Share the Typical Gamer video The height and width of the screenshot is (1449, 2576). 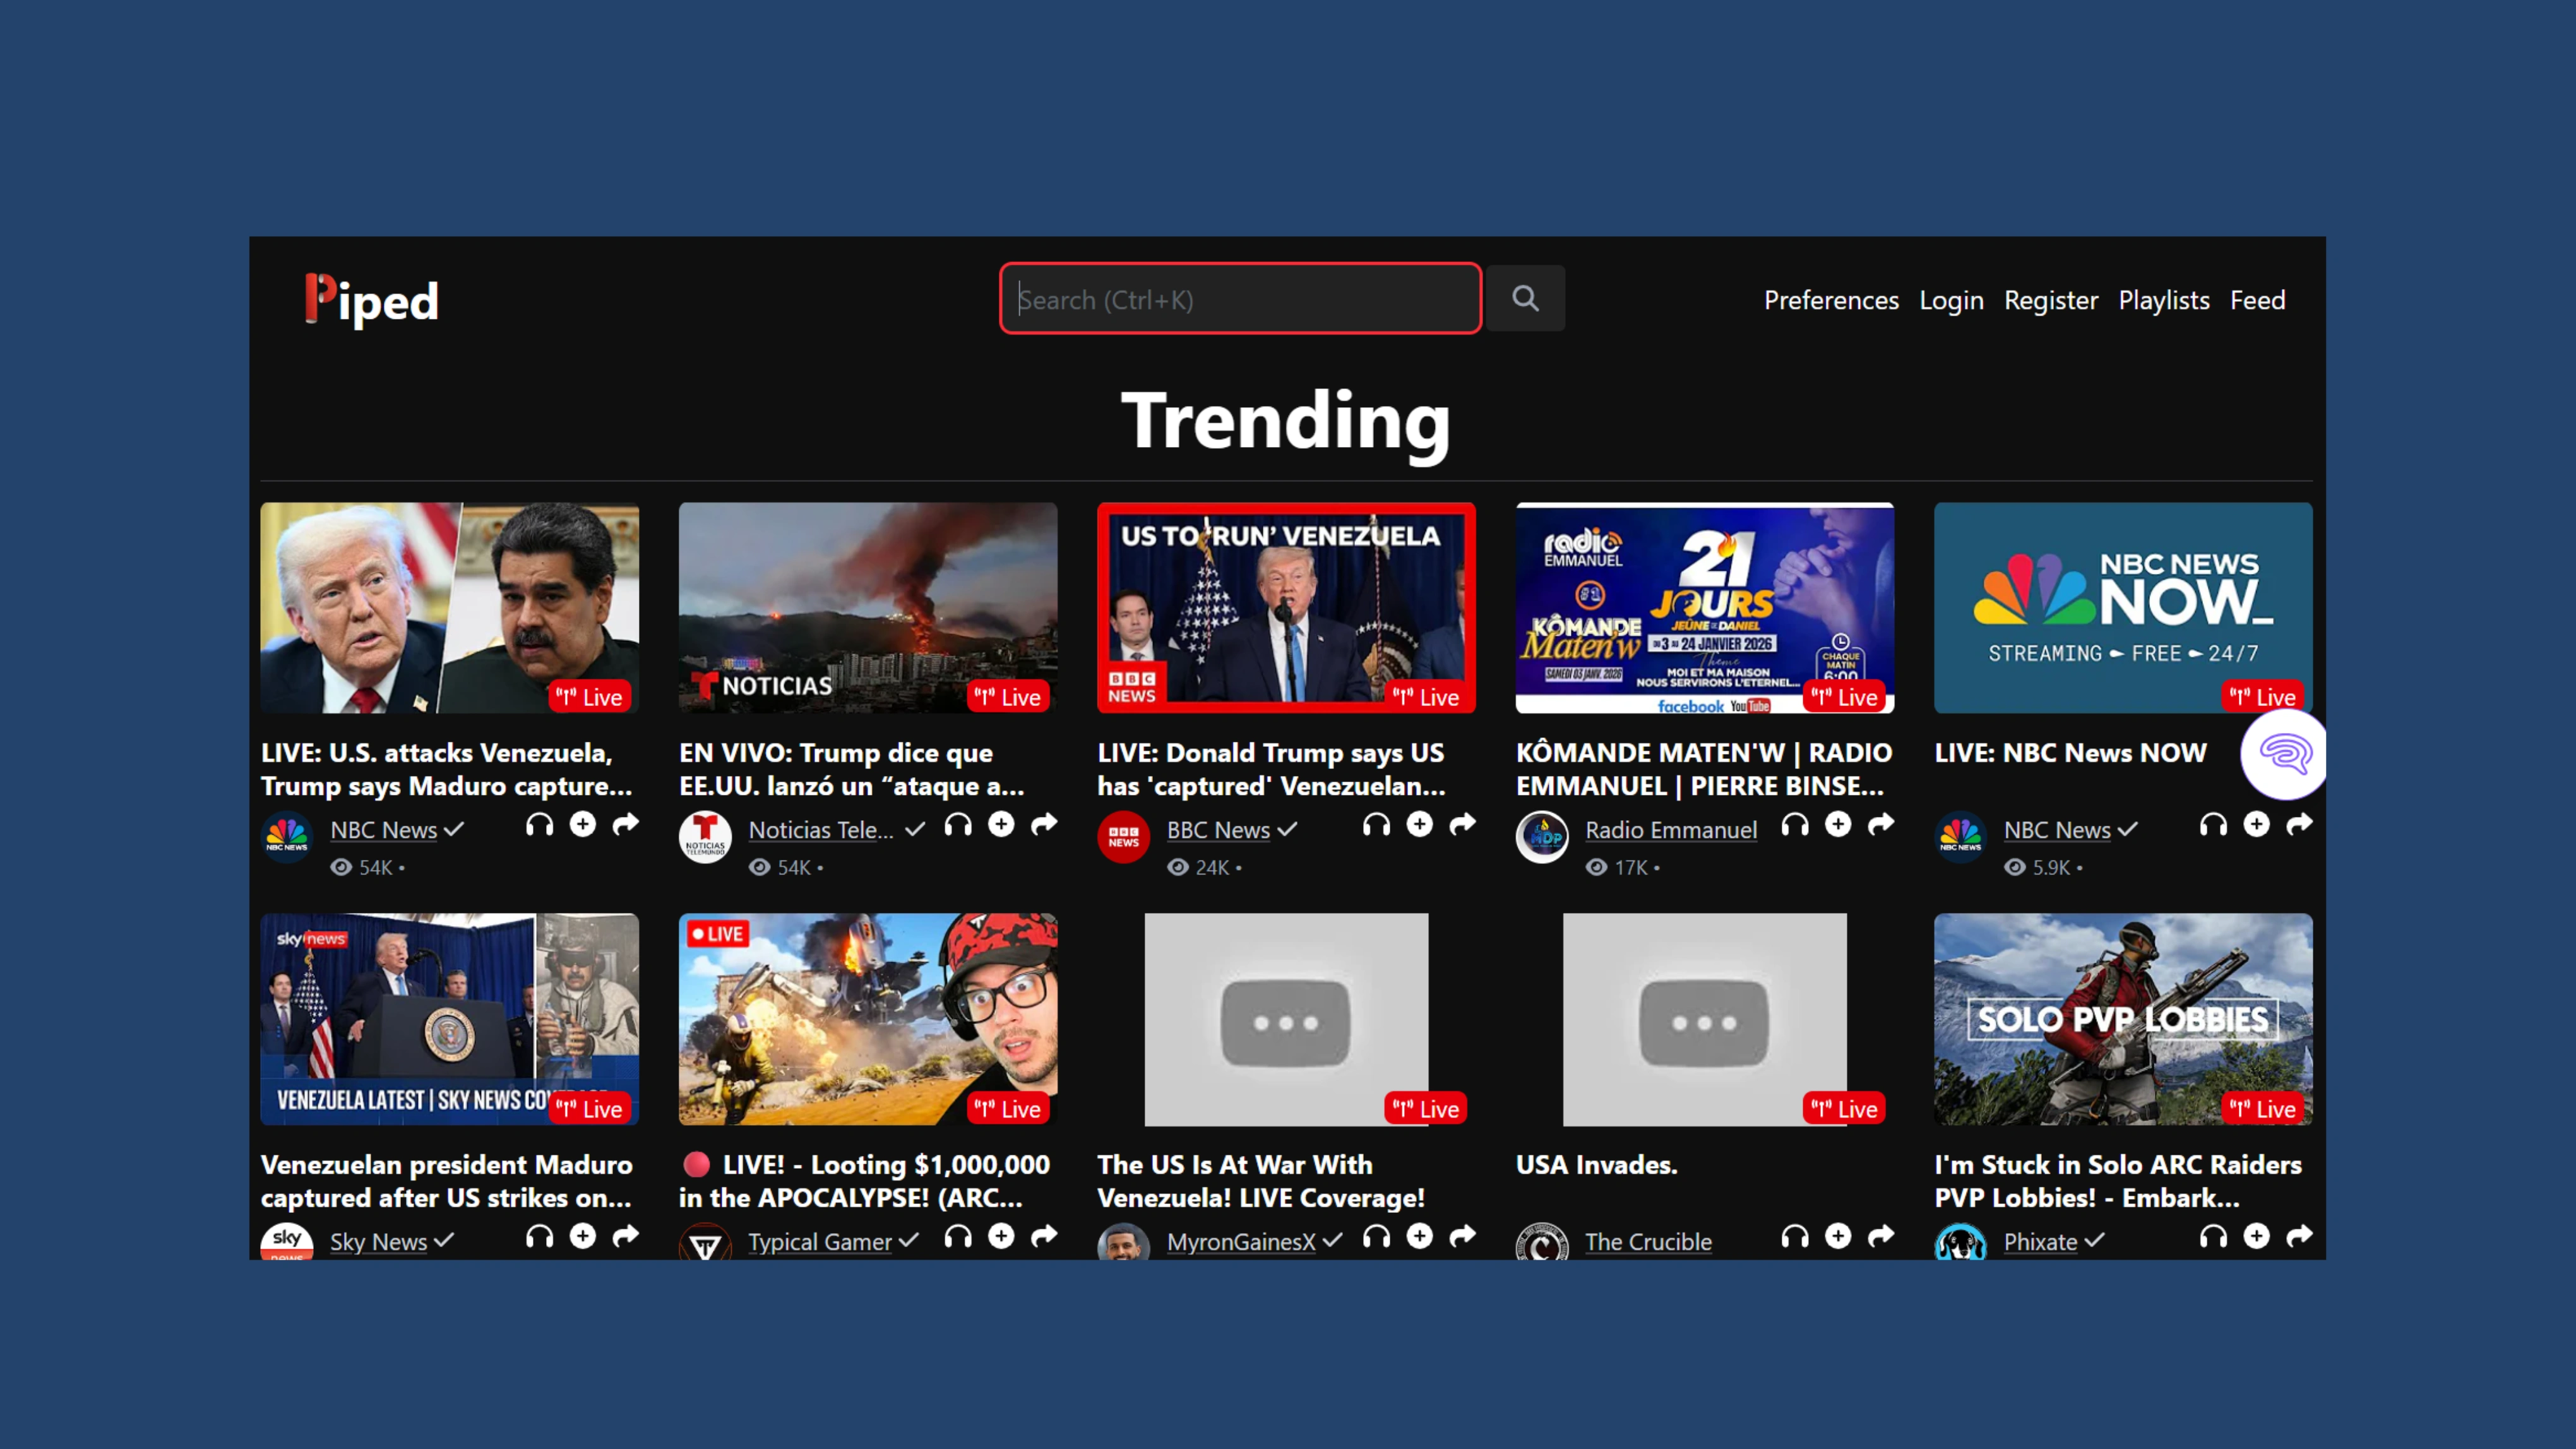(x=1044, y=1236)
